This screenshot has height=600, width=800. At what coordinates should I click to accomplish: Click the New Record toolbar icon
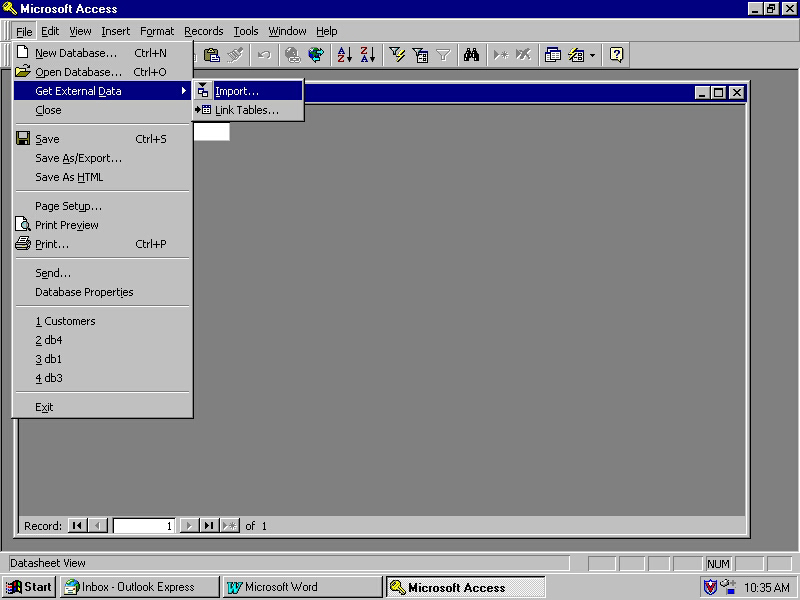tap(501, 55)
